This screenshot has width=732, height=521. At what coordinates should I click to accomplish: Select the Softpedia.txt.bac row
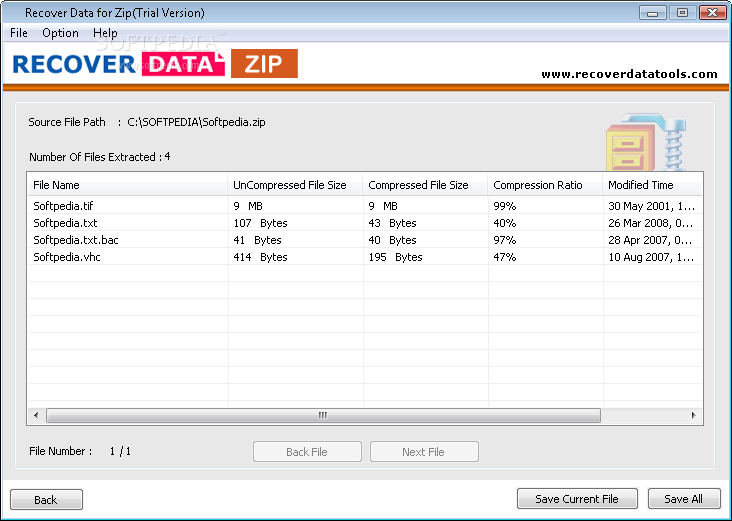tap(365, 240)
